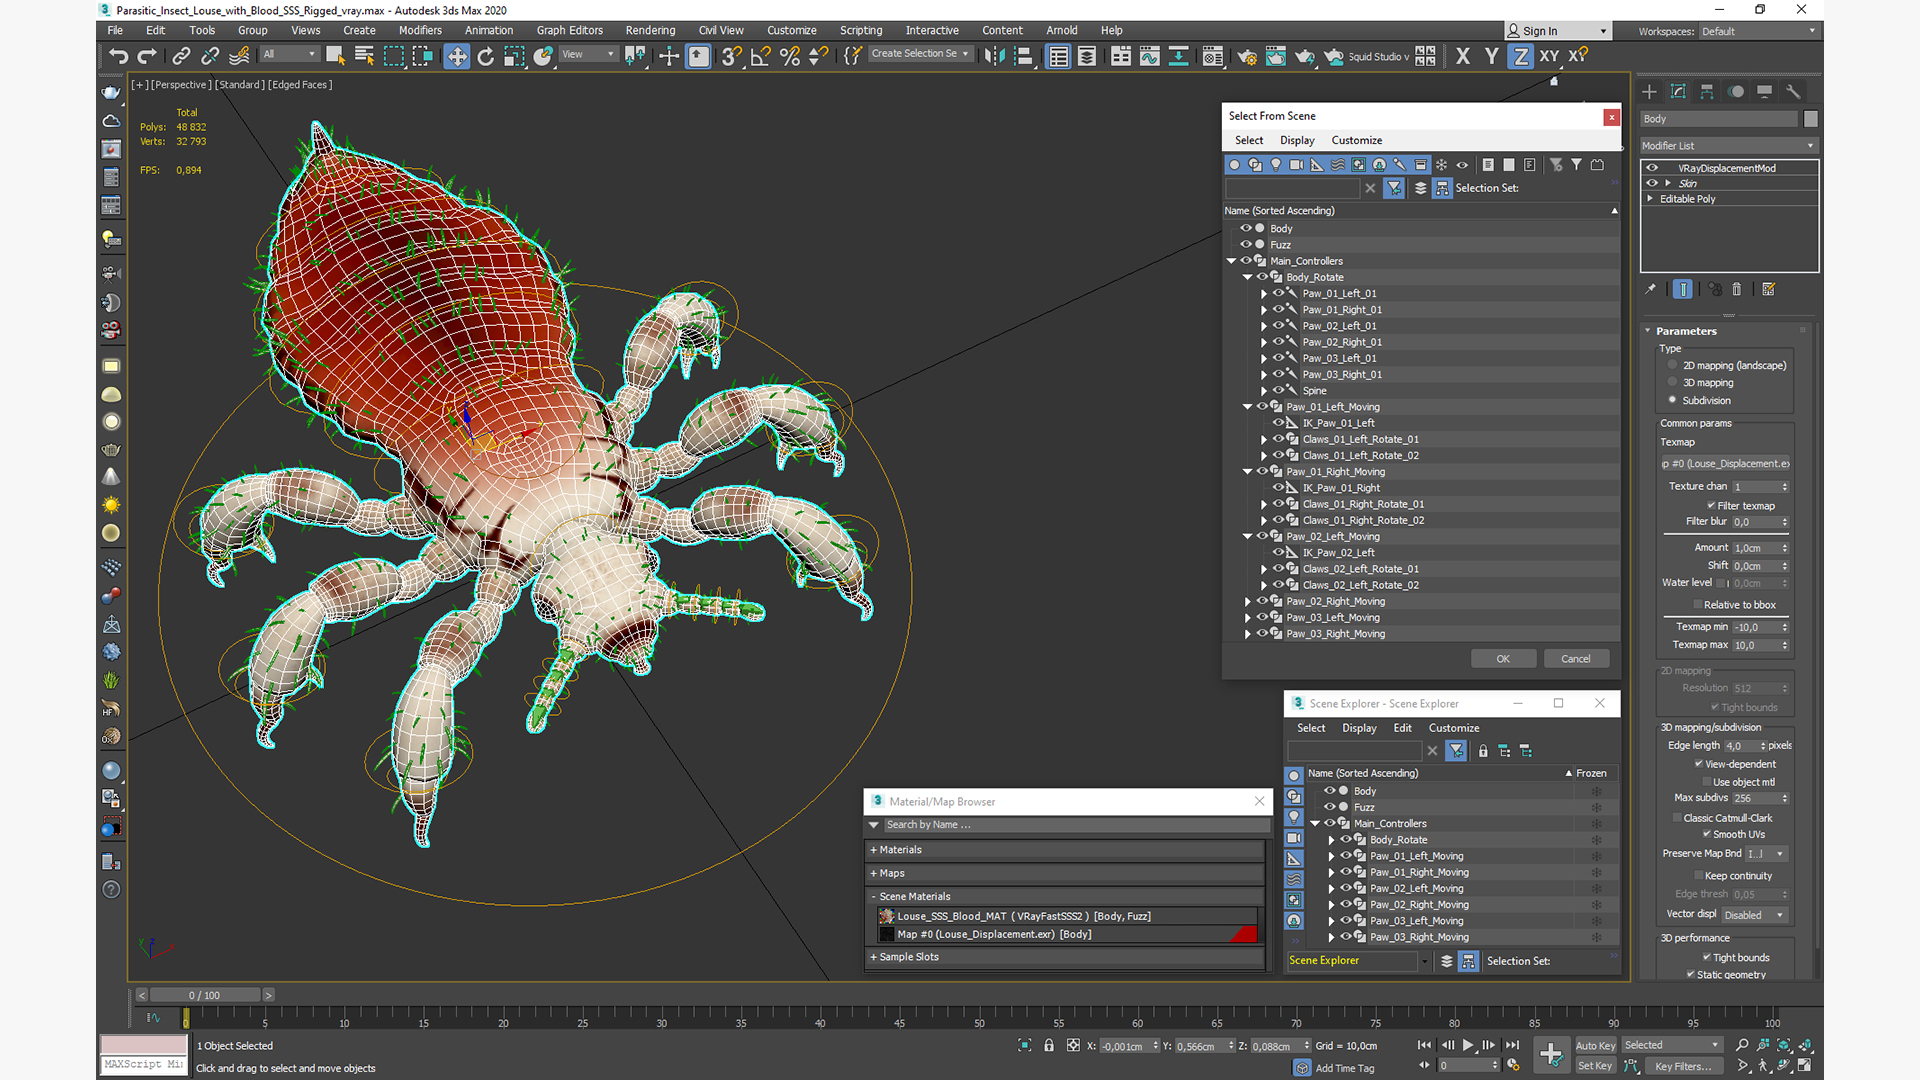Toggle Percent Snap icon

(x=790, y=57)
